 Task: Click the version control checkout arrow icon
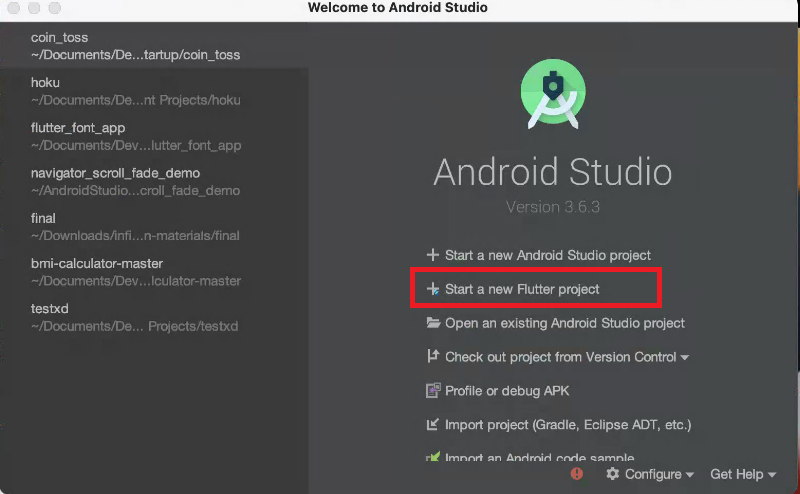433,356
